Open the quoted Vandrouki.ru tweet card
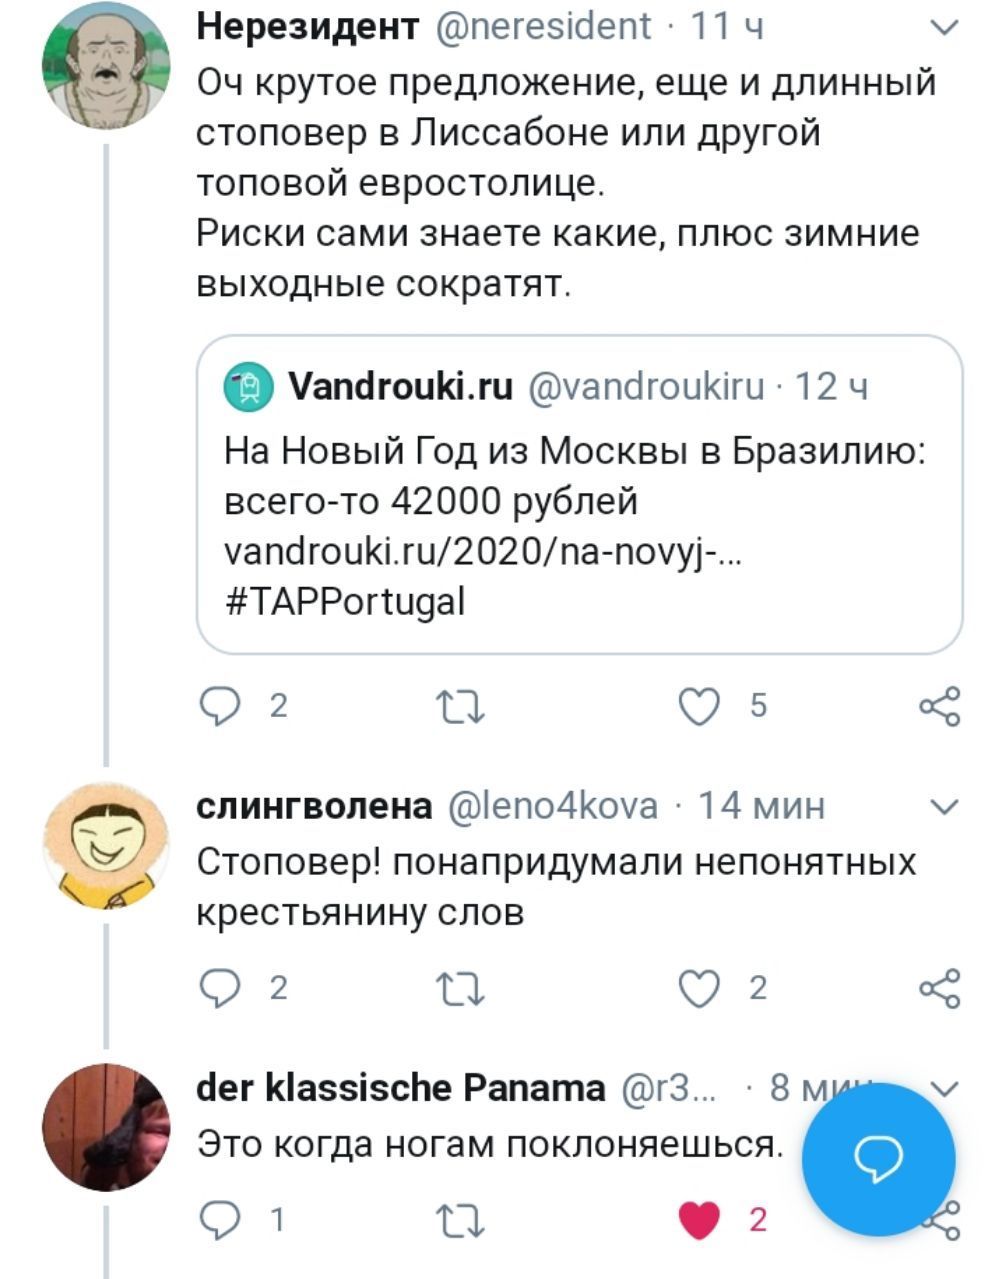The width and height of the screenshot is (1006, 1279). point(579,494)
